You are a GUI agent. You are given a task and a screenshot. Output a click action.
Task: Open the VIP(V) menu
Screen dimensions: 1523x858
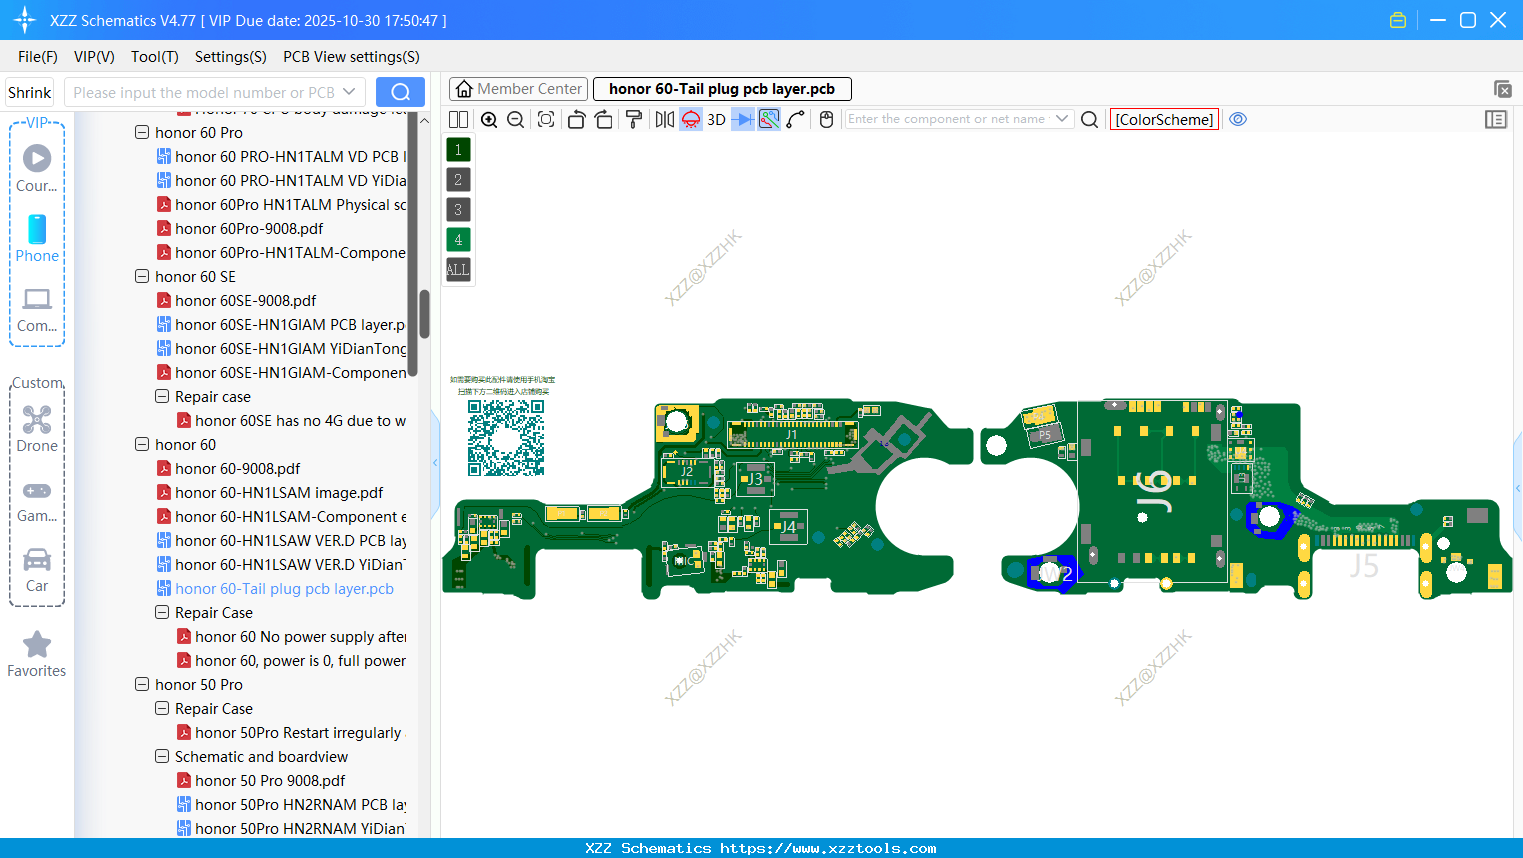(94, 57)
